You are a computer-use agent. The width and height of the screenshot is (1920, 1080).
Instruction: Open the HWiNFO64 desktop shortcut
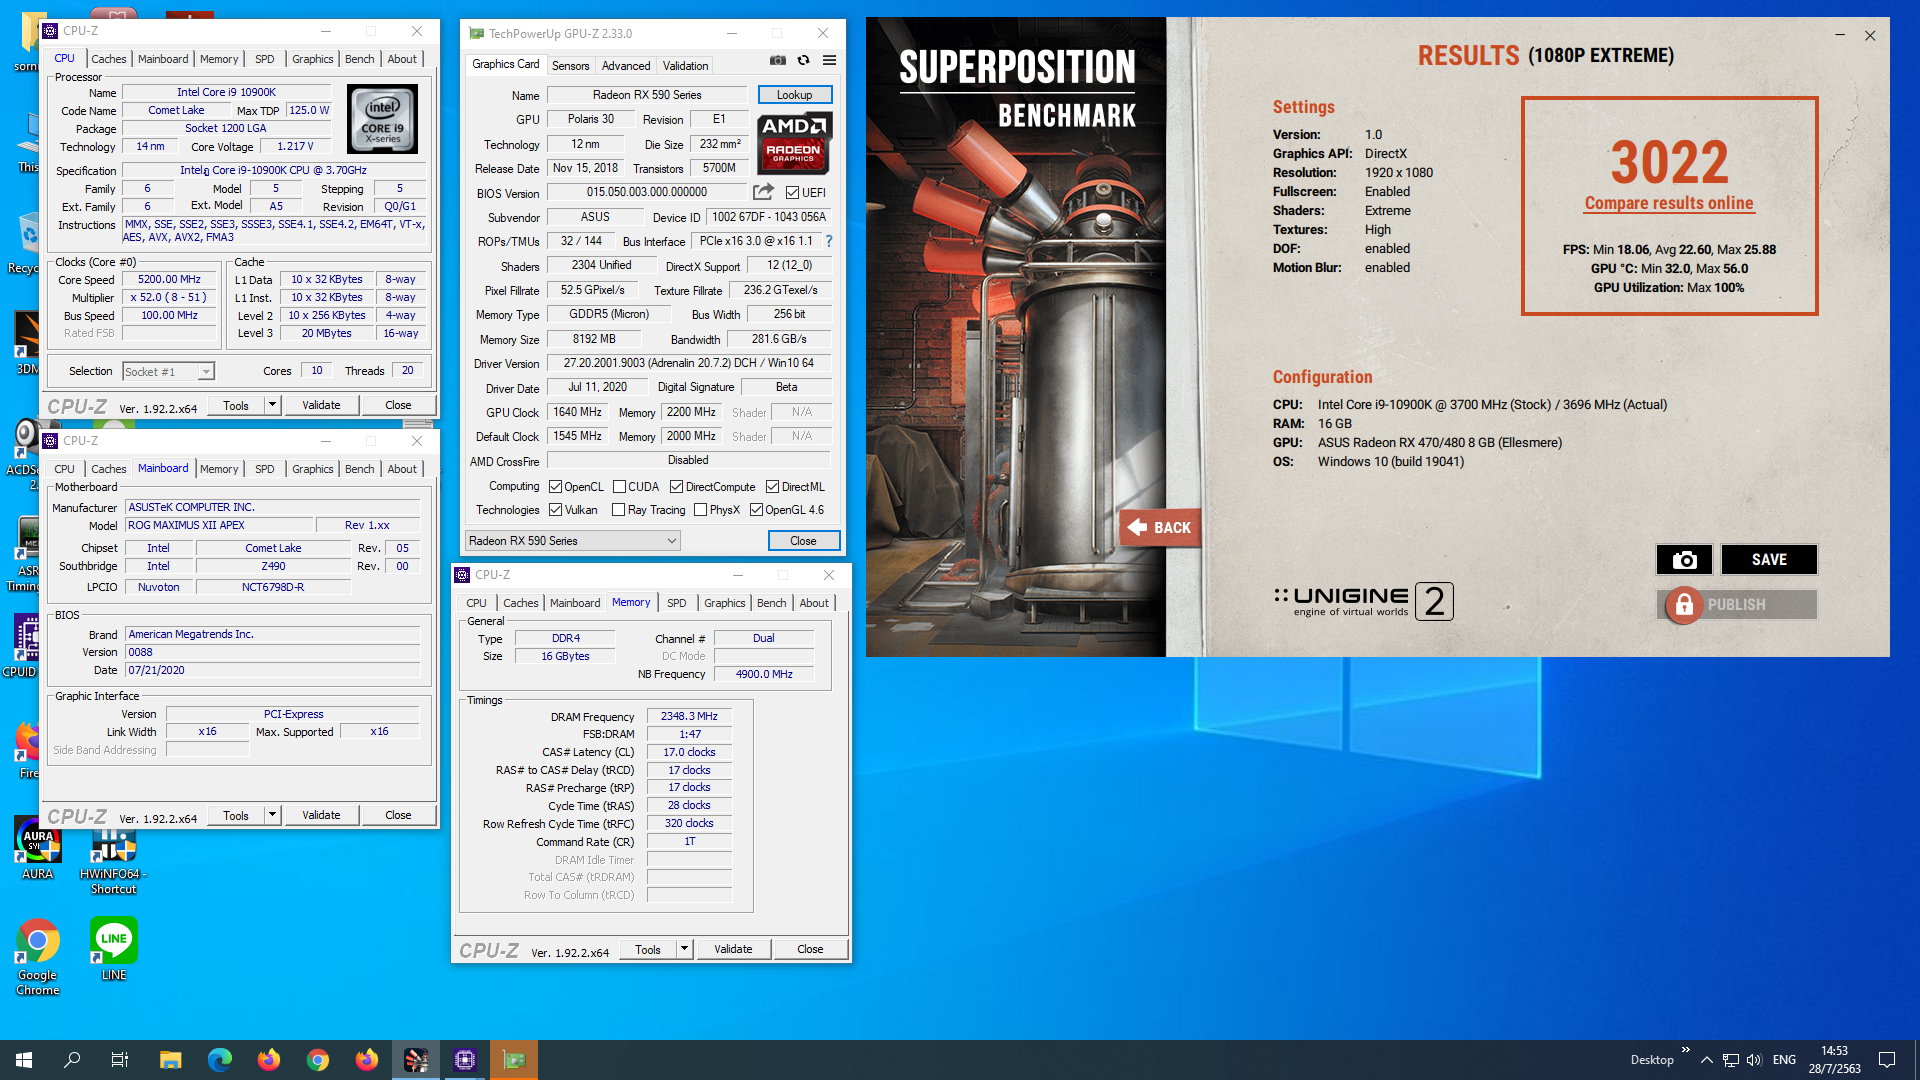(x=114, y=859)
